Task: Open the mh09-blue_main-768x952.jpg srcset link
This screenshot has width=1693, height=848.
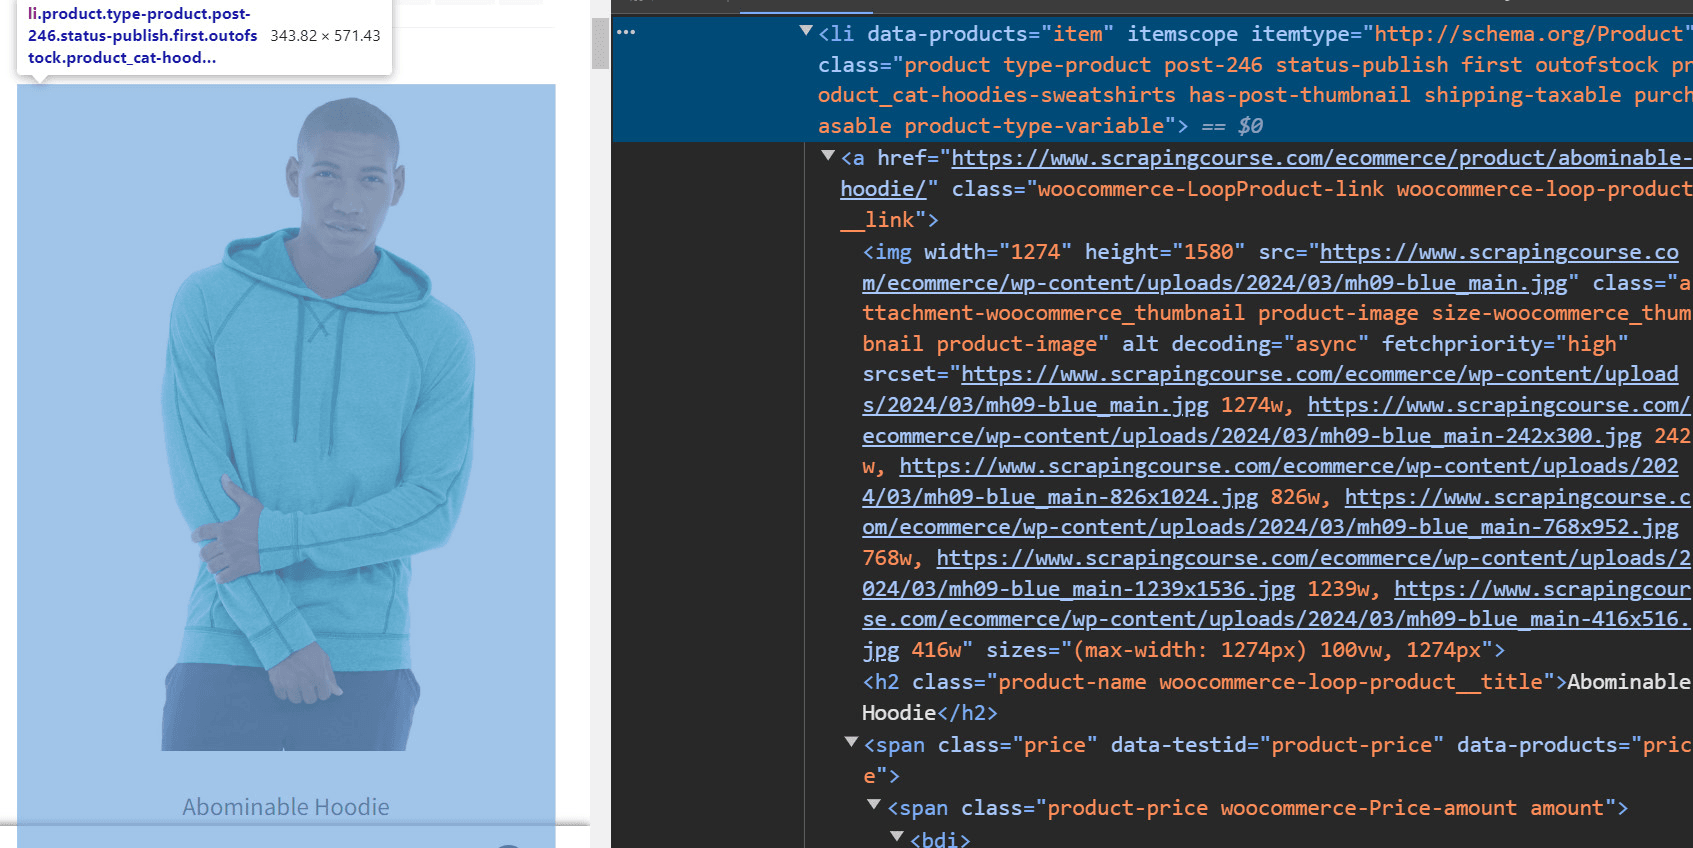Action: [x=1276, y=512]
